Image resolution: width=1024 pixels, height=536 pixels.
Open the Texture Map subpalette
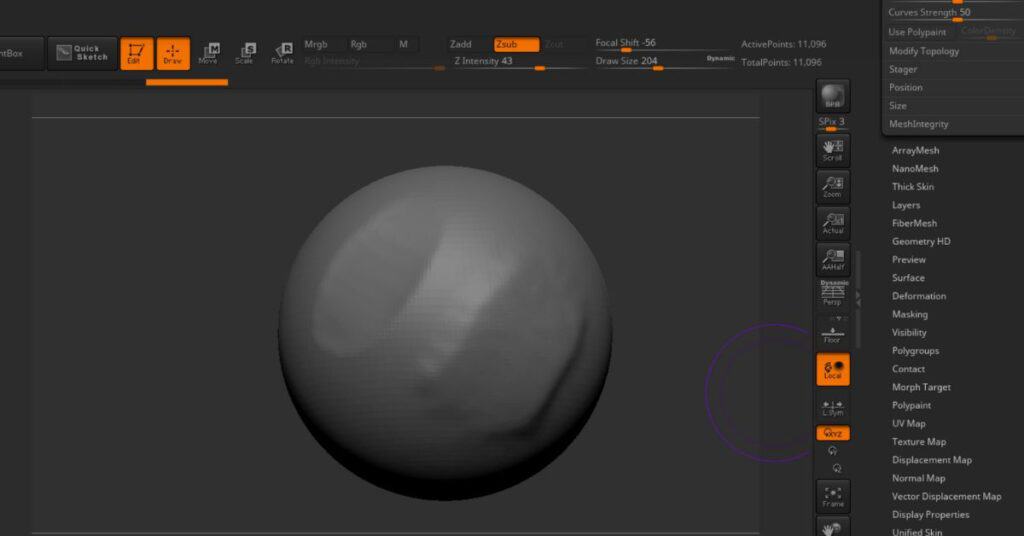tap(919, 442)
